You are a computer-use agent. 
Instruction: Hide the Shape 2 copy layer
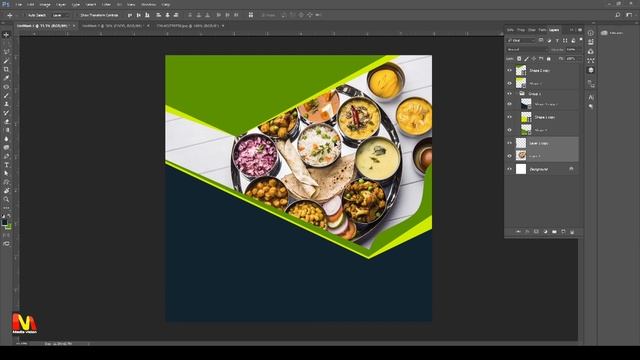coord(509,71)
